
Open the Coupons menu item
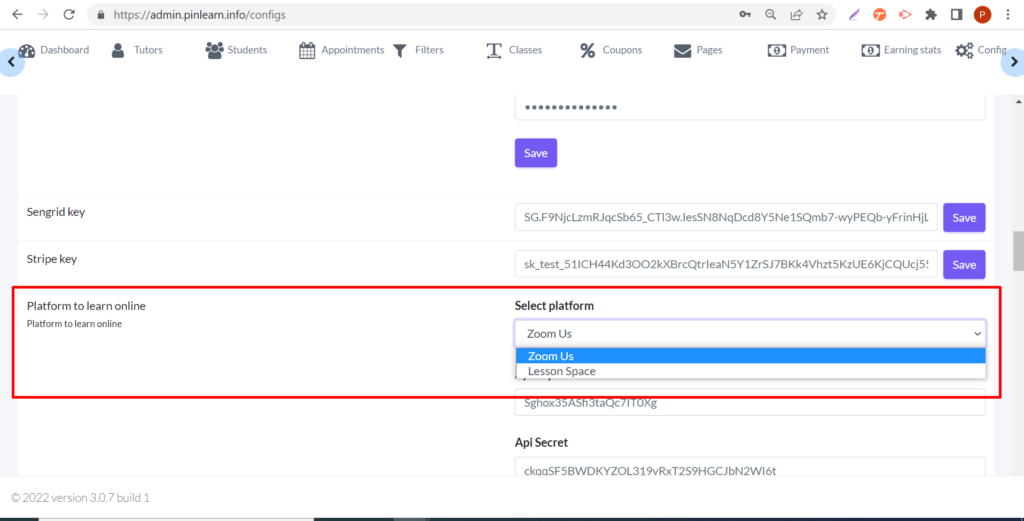tap(611, 50)
